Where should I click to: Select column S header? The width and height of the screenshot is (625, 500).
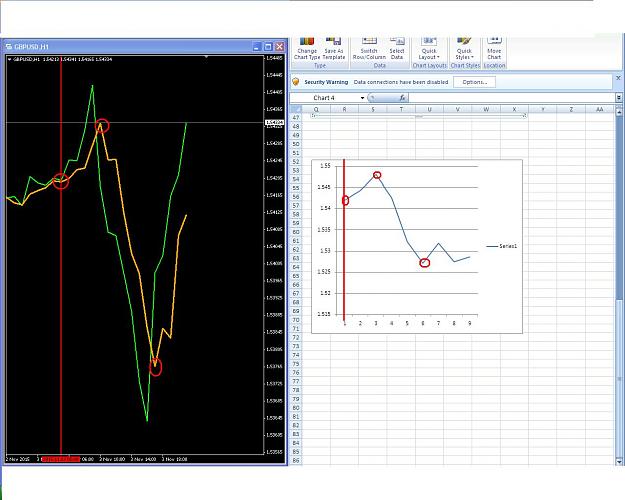pyautogui.click(x=373, y=109)
